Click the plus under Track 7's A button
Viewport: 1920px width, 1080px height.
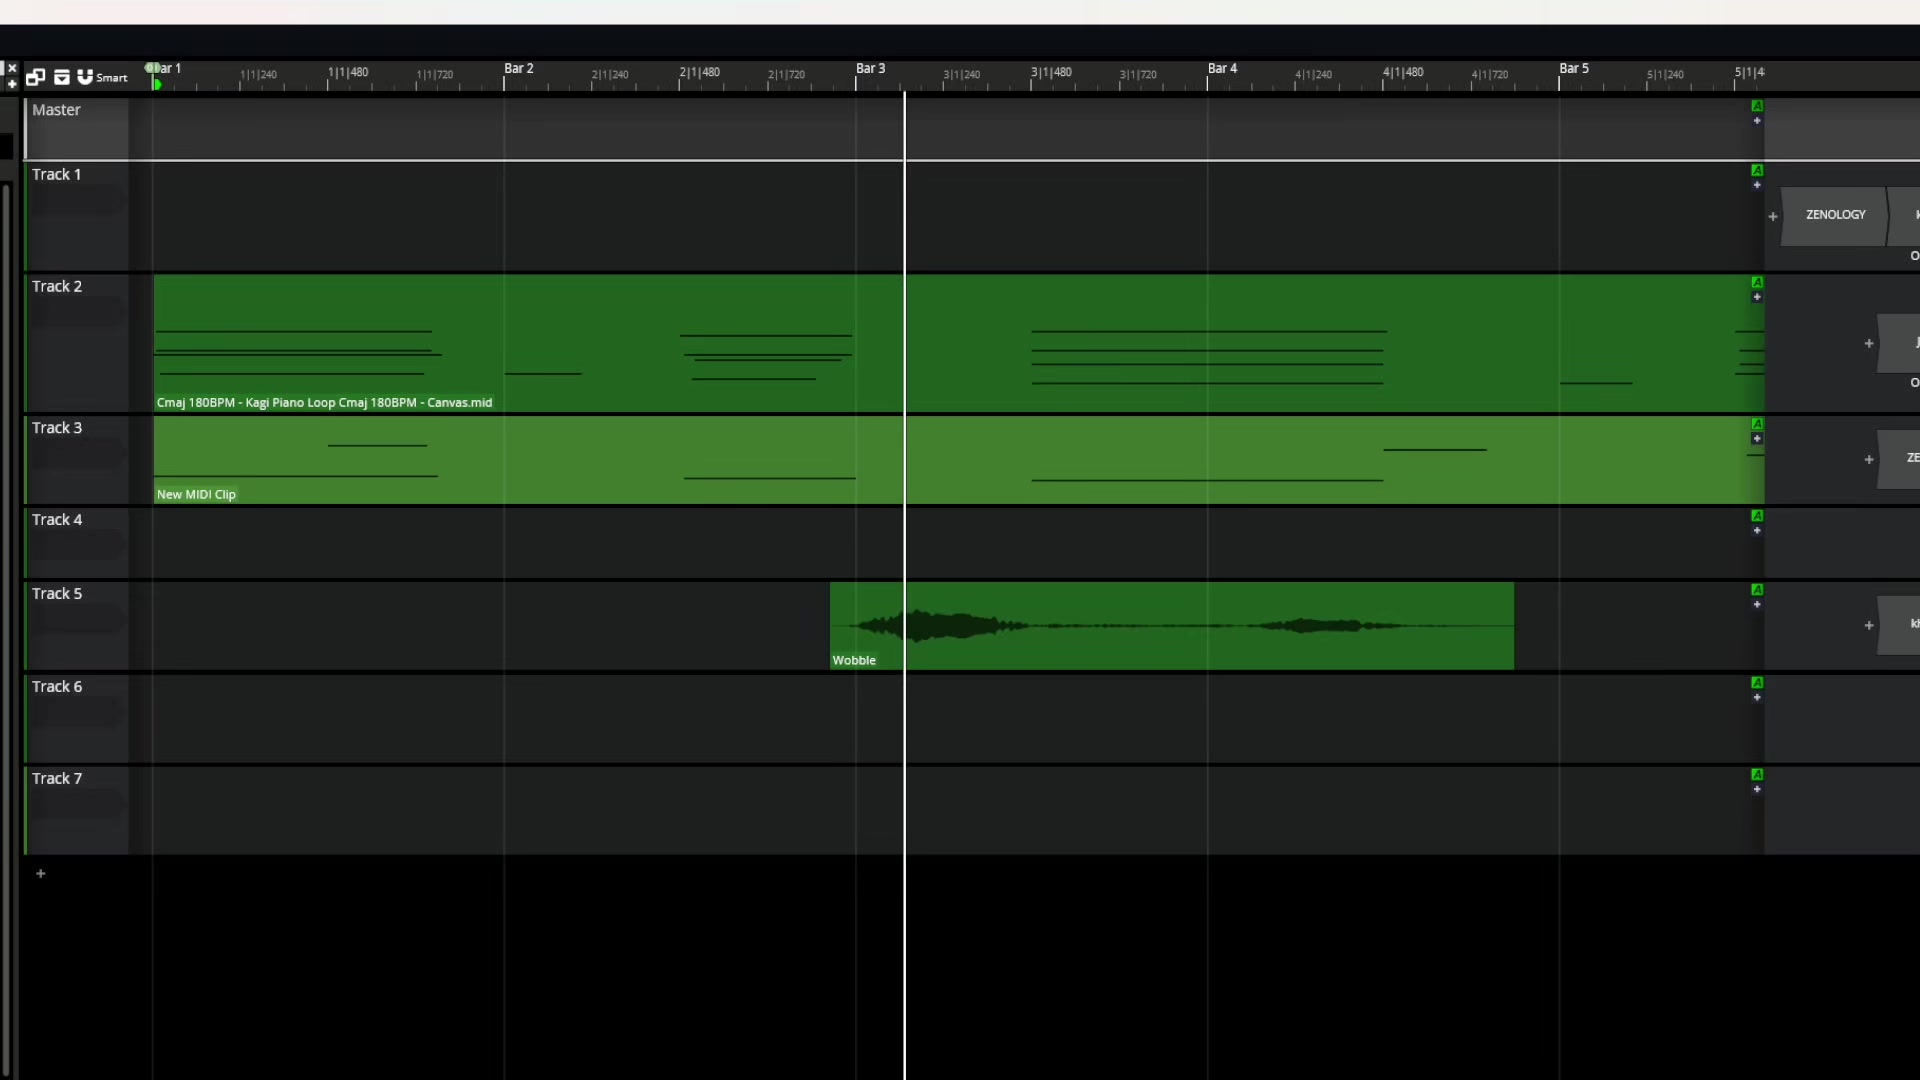[x=1757, y=790]
